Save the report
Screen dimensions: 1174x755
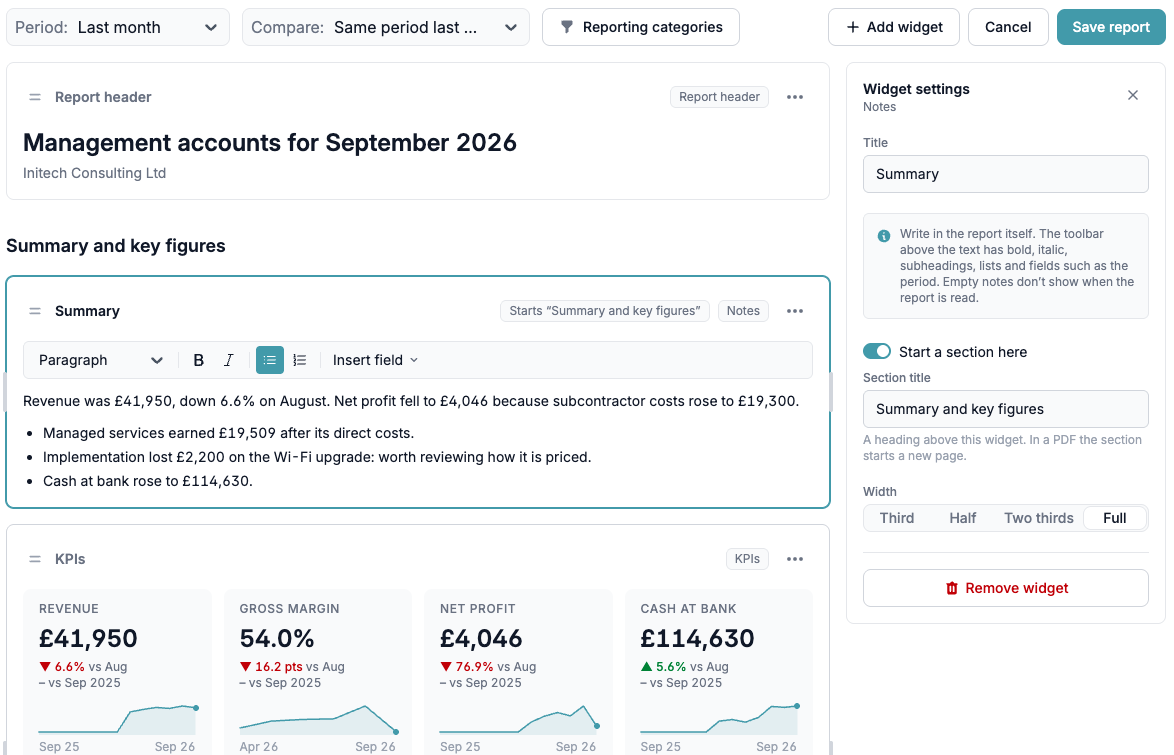[1111, 28]
